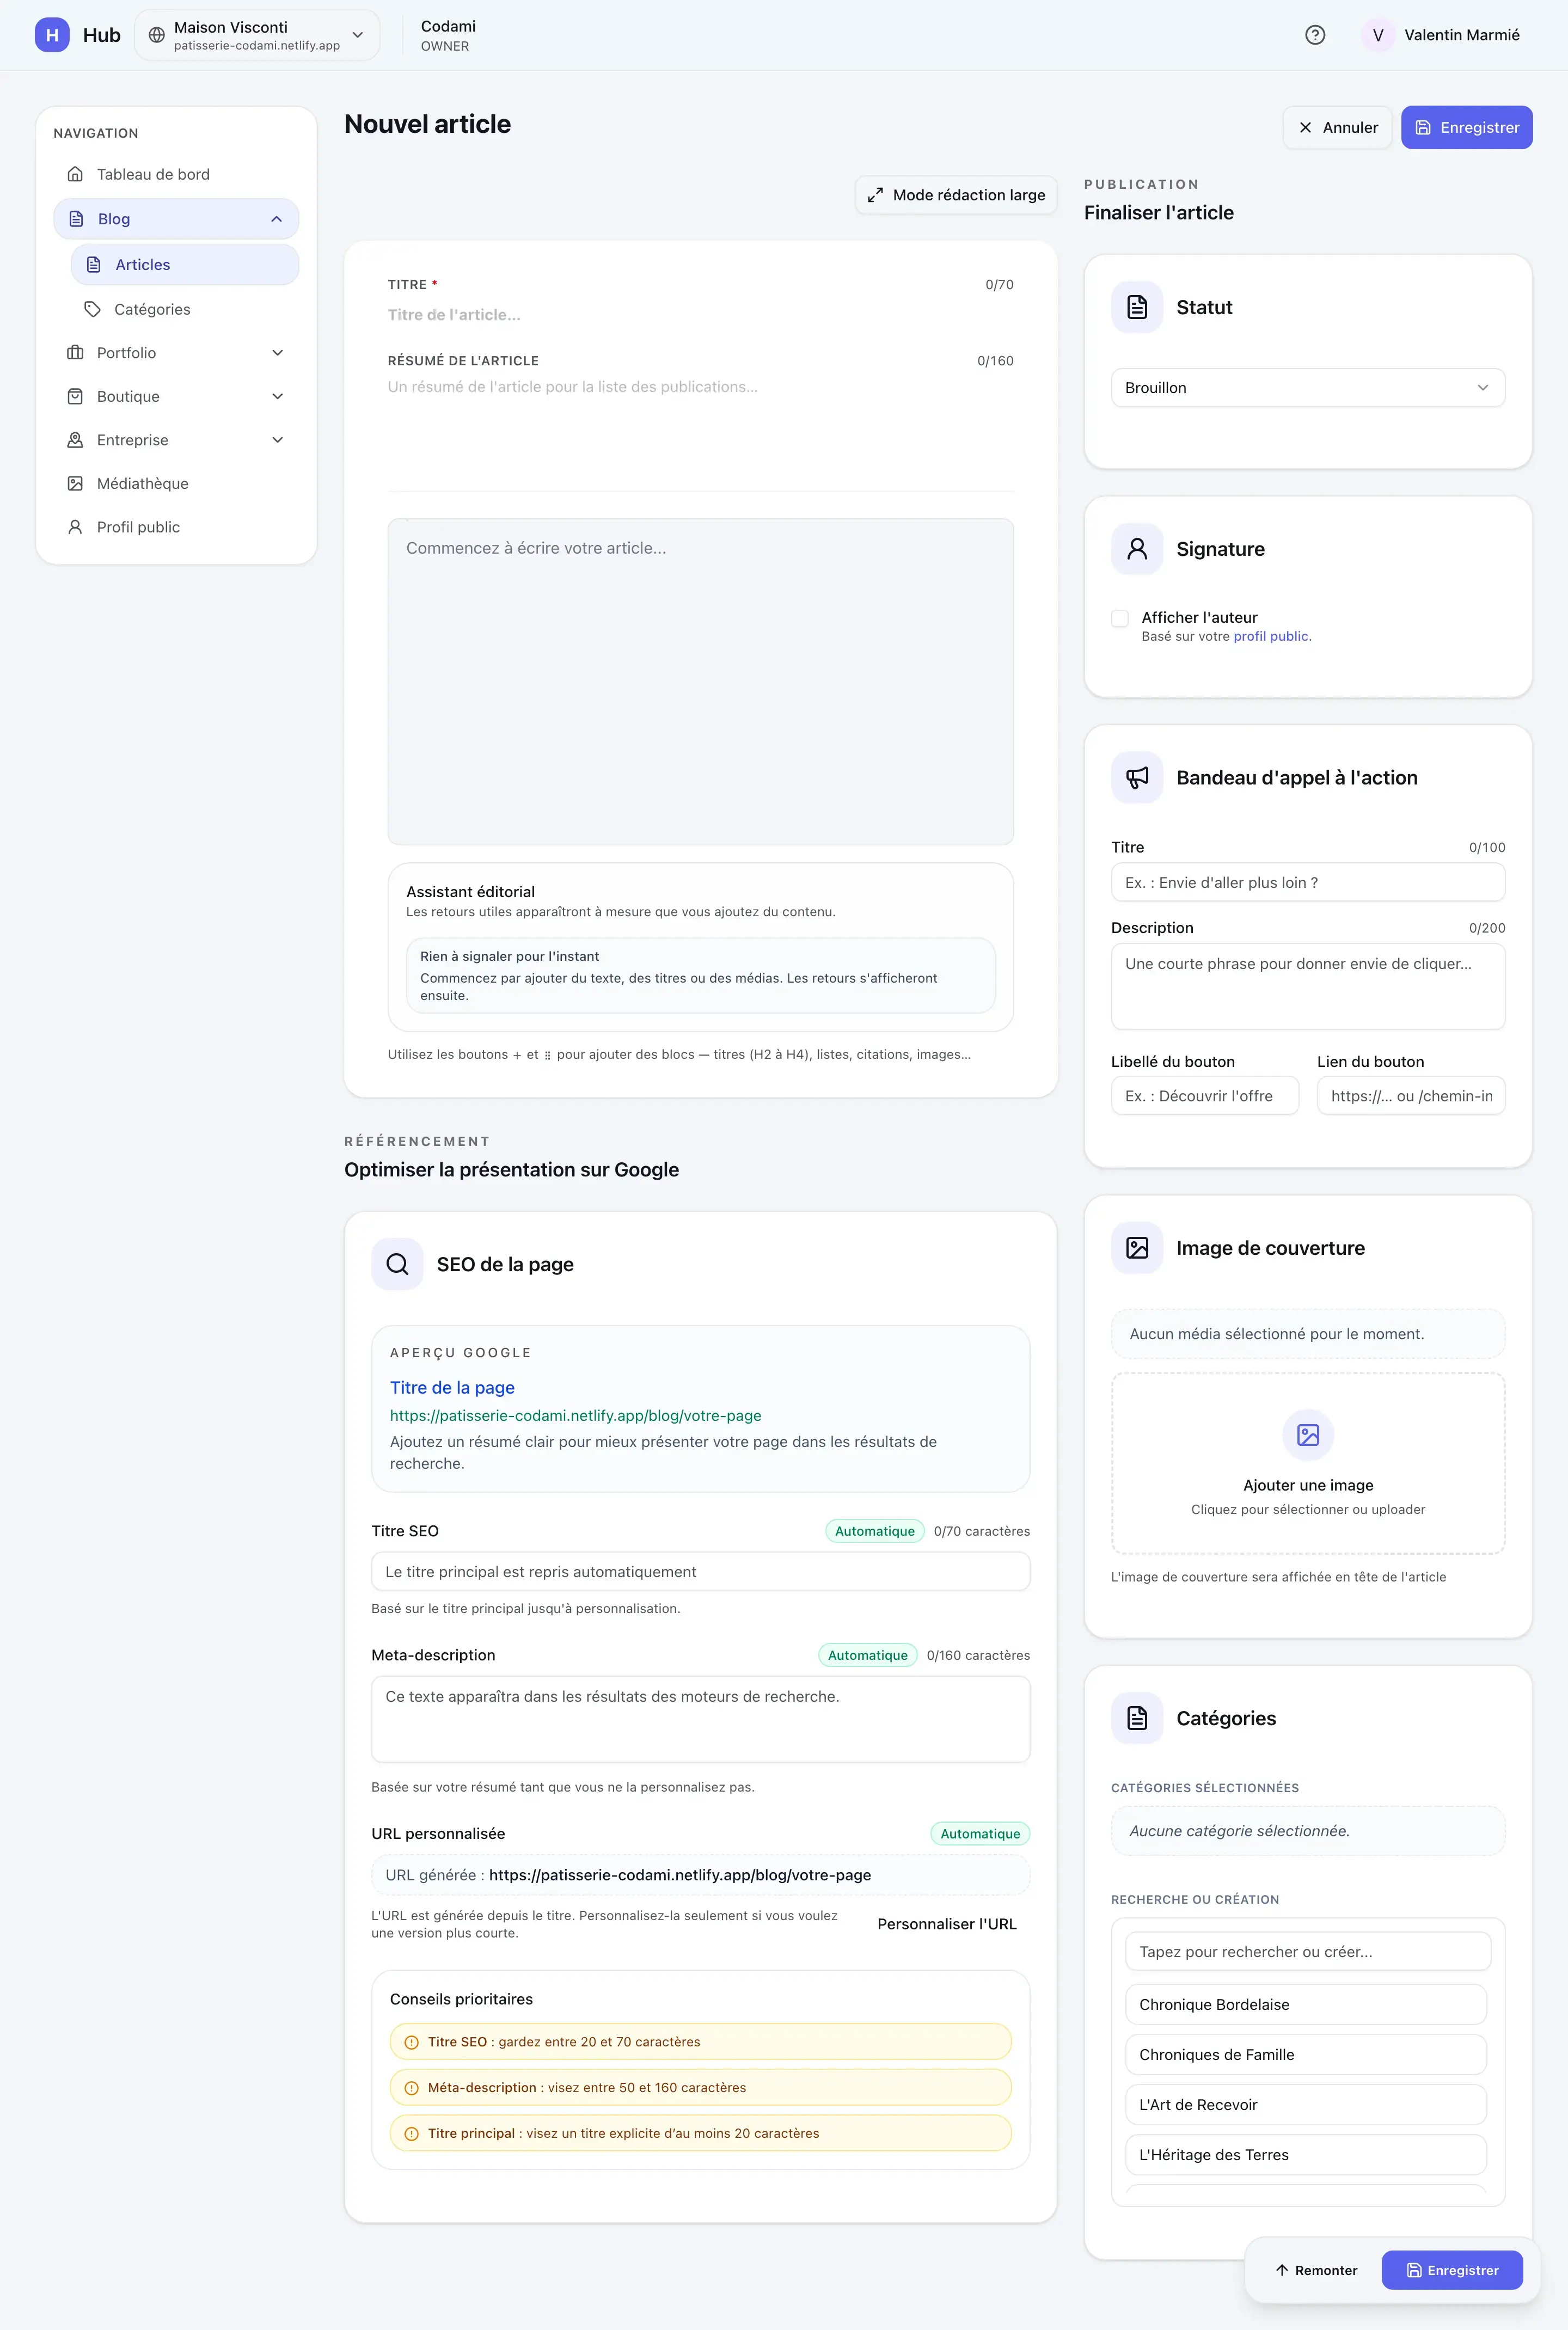Click the expand arrows icon for wide mode
This screenshot has height=2330, width=1568.
[875, 195]
